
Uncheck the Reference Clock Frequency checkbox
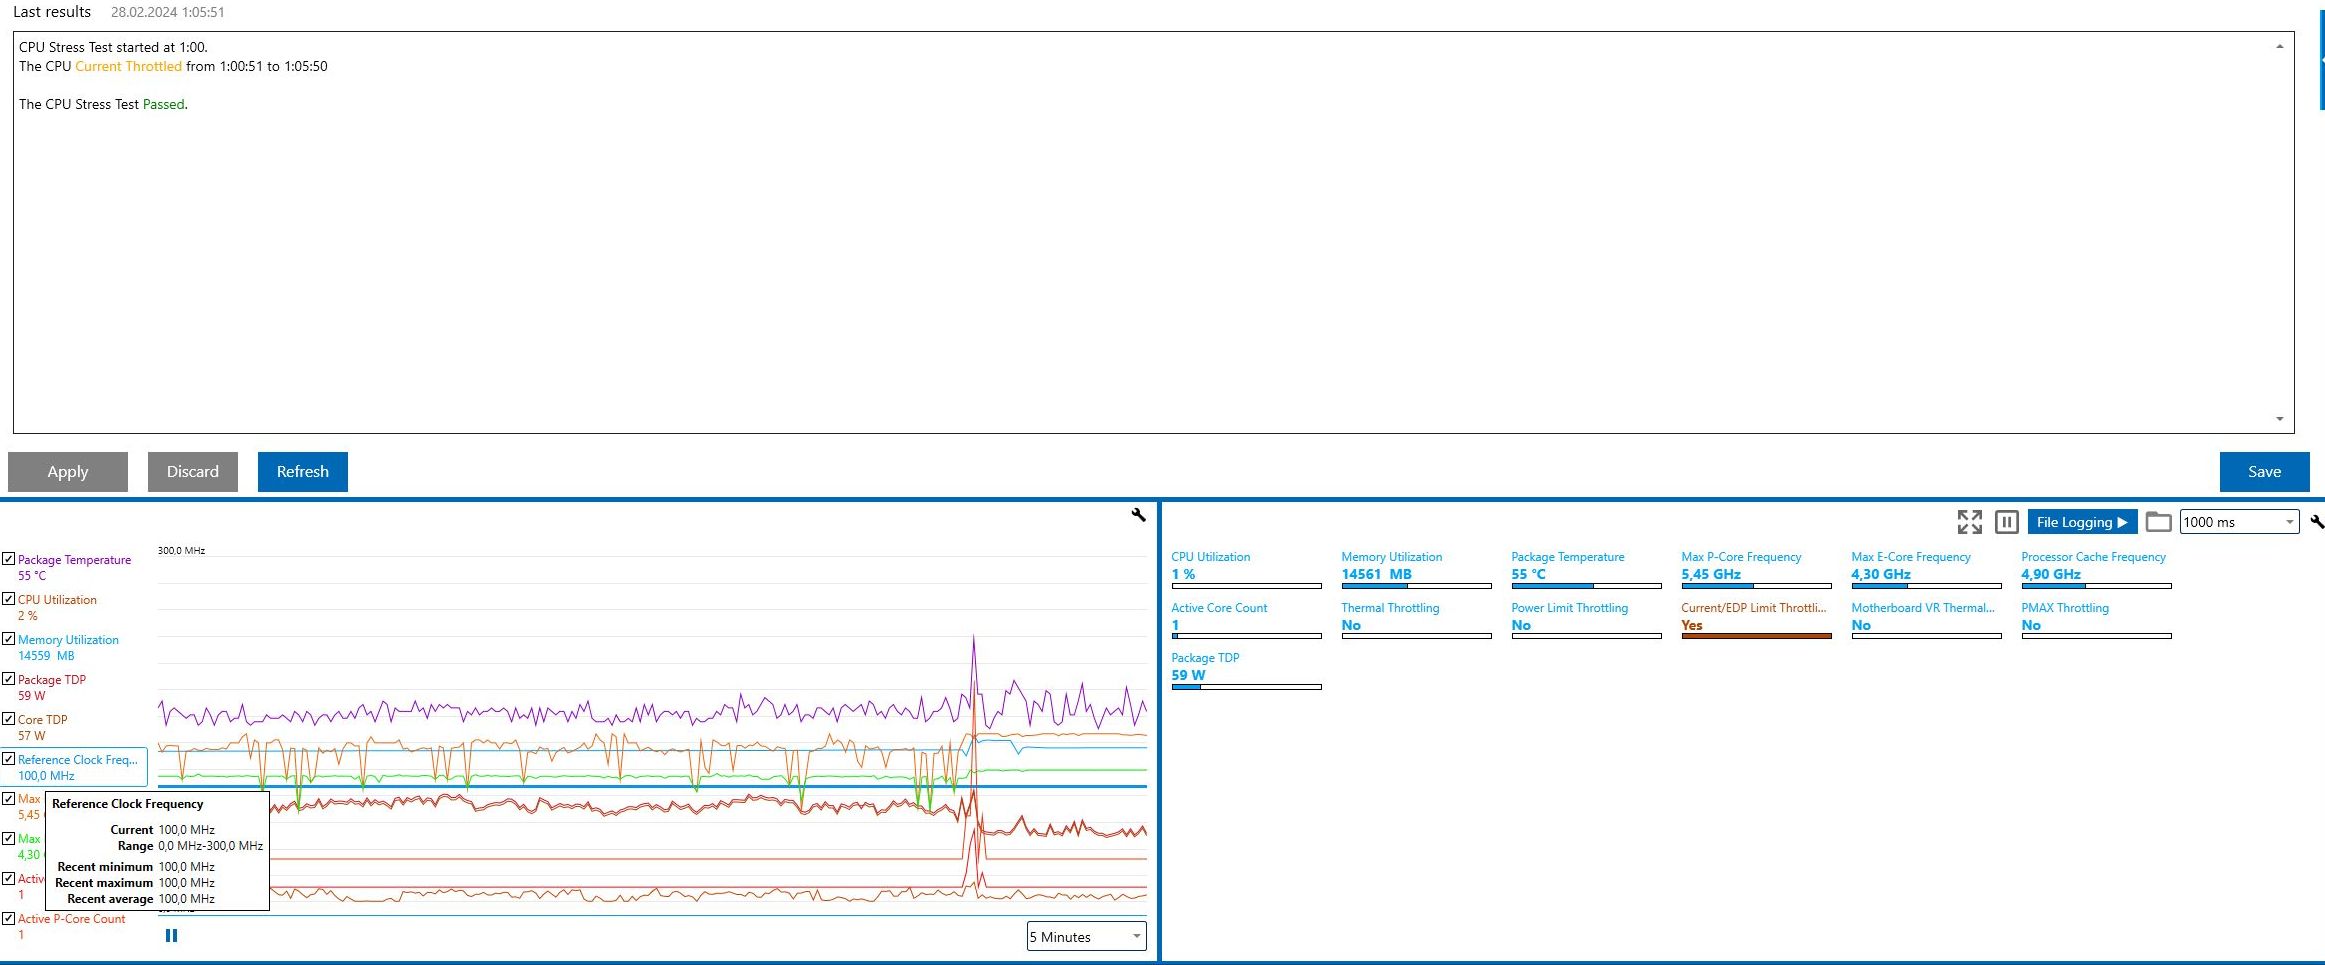(8, 759)
